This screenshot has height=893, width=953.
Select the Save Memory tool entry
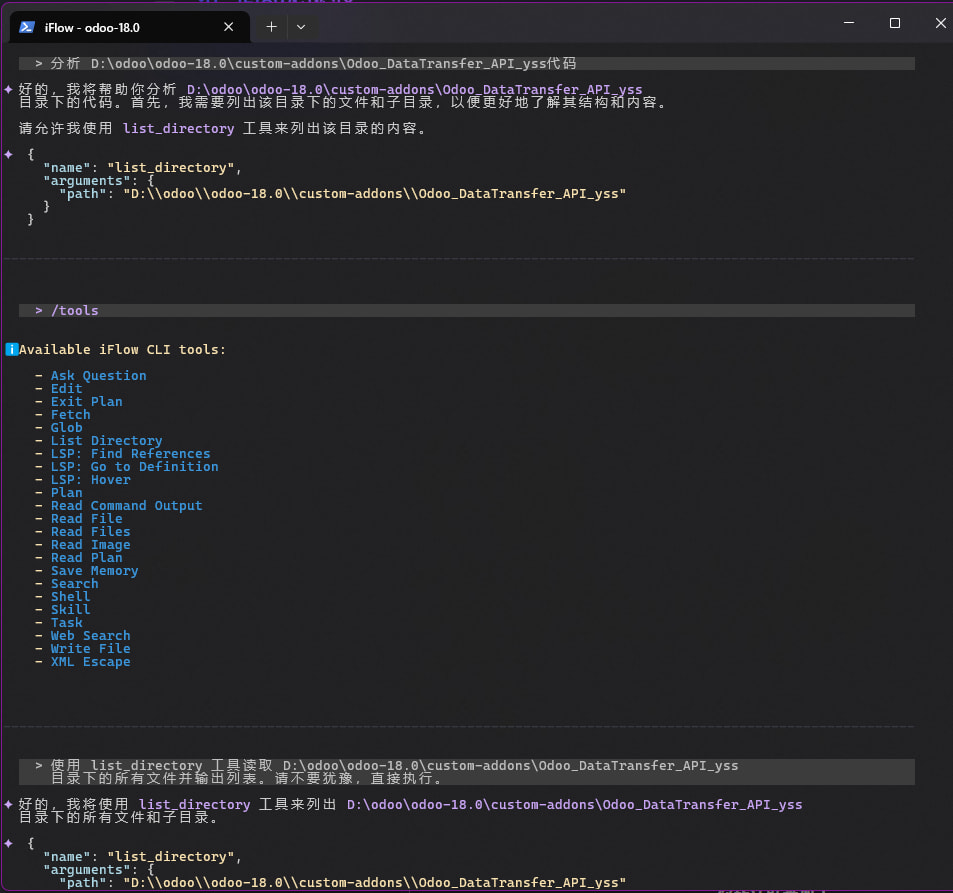click(94, 571)
